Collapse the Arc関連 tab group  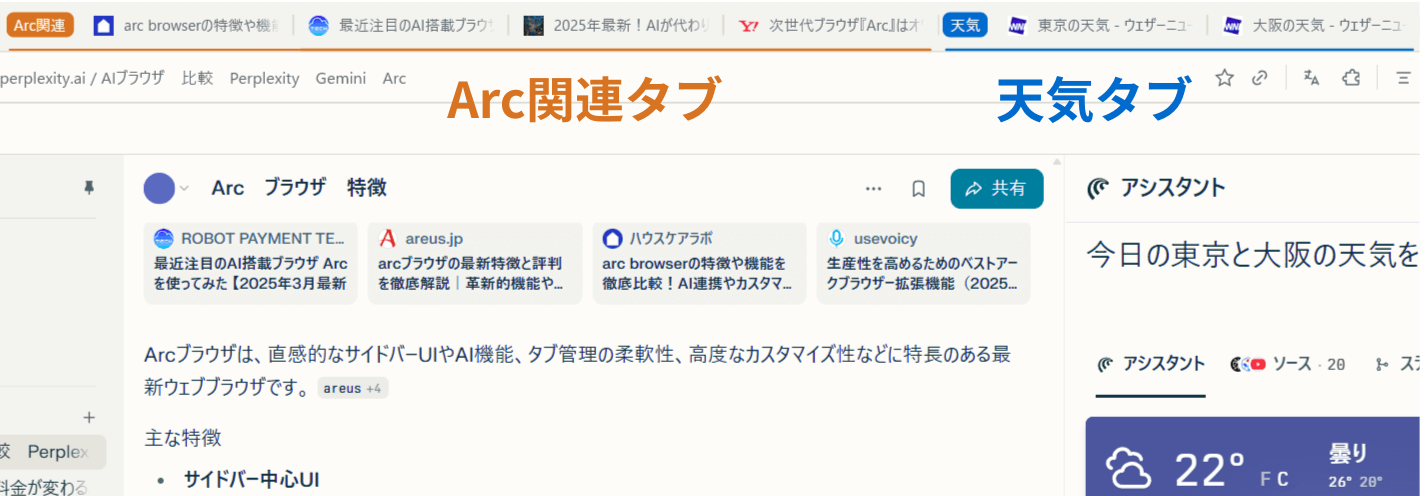click(x=40, y=25)
